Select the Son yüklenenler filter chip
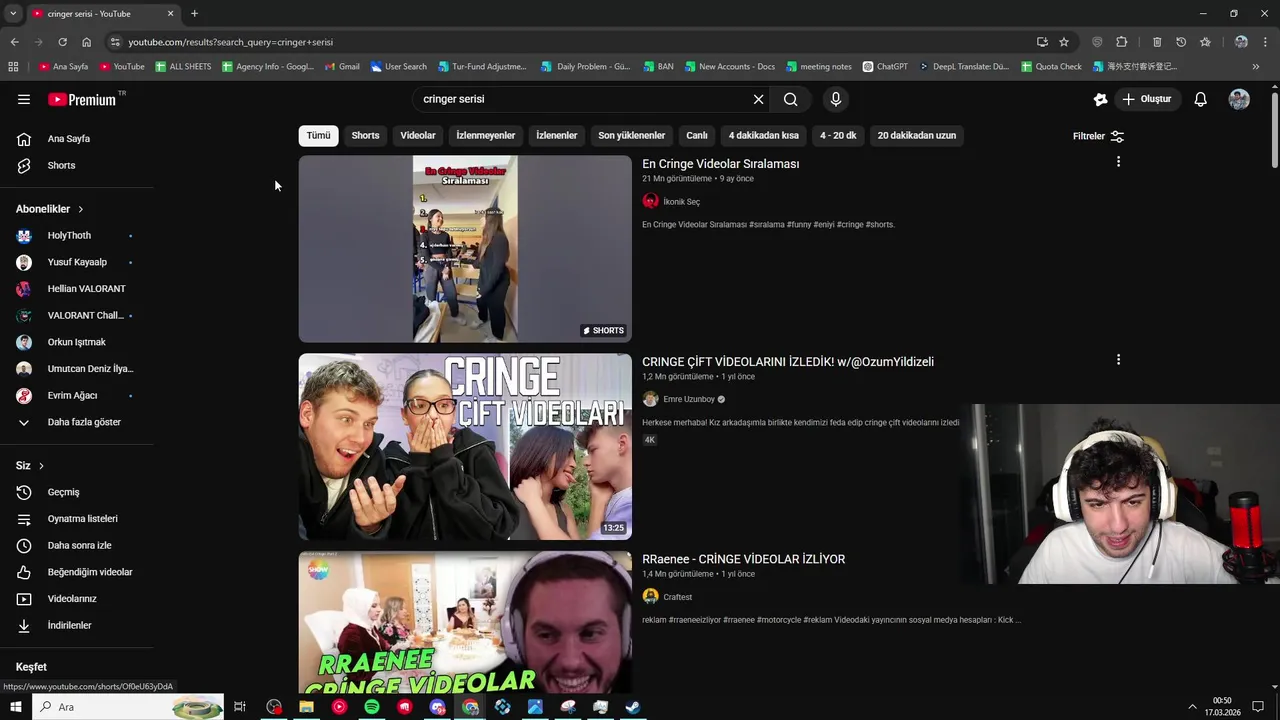The width and height of the screenshot is (1280, 720). pos(632,136)
